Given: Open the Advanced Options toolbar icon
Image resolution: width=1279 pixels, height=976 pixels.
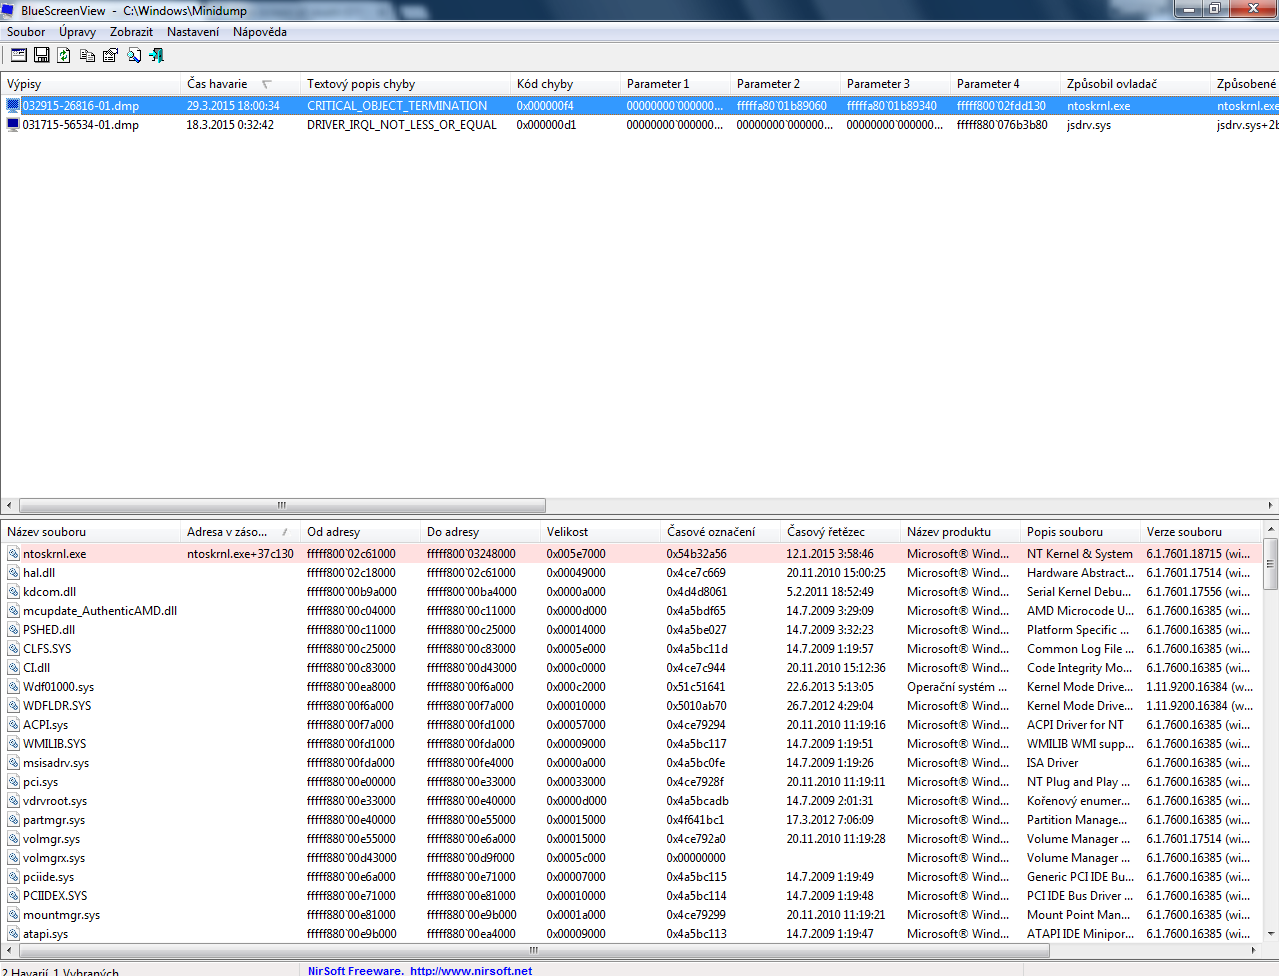Looking at the screenshot, I should 19,55.
